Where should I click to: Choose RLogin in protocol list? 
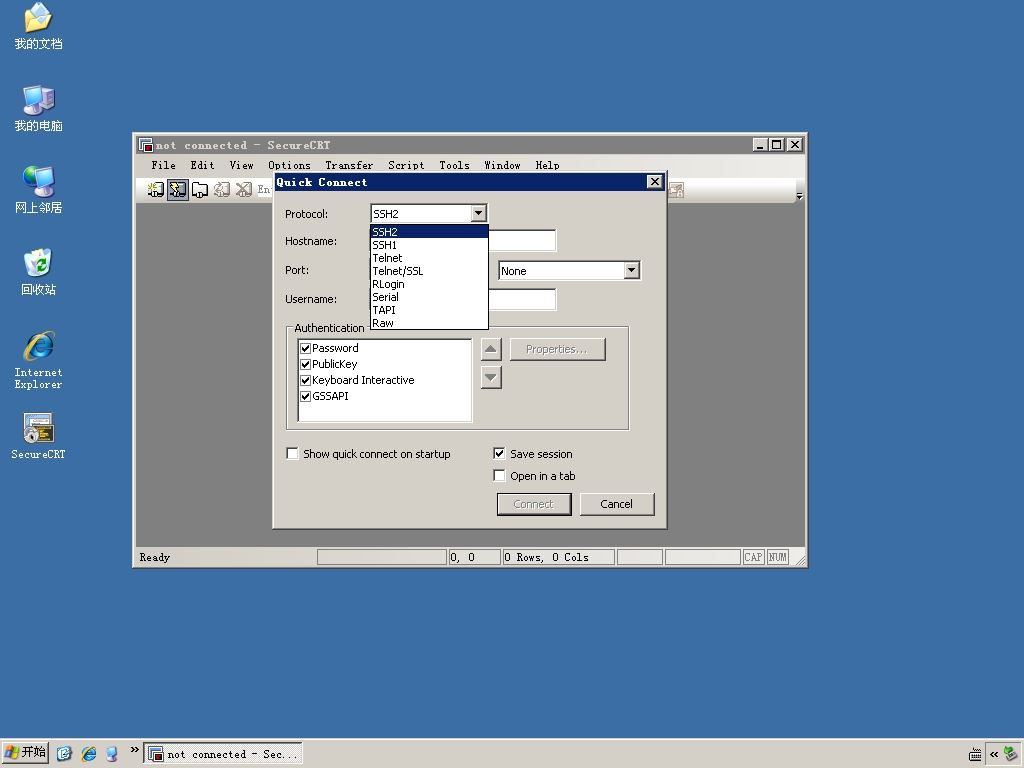coord(429,284)
